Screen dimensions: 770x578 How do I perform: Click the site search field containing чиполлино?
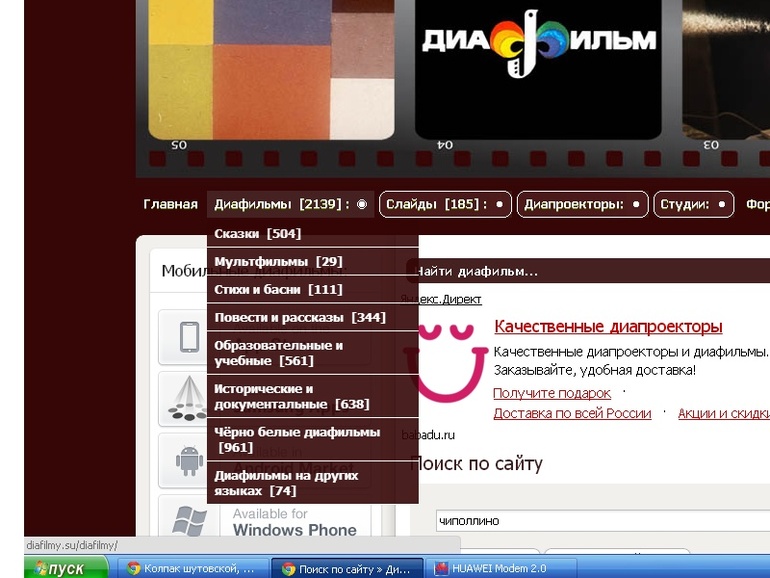pyautogui.click(x=603, y=521)
